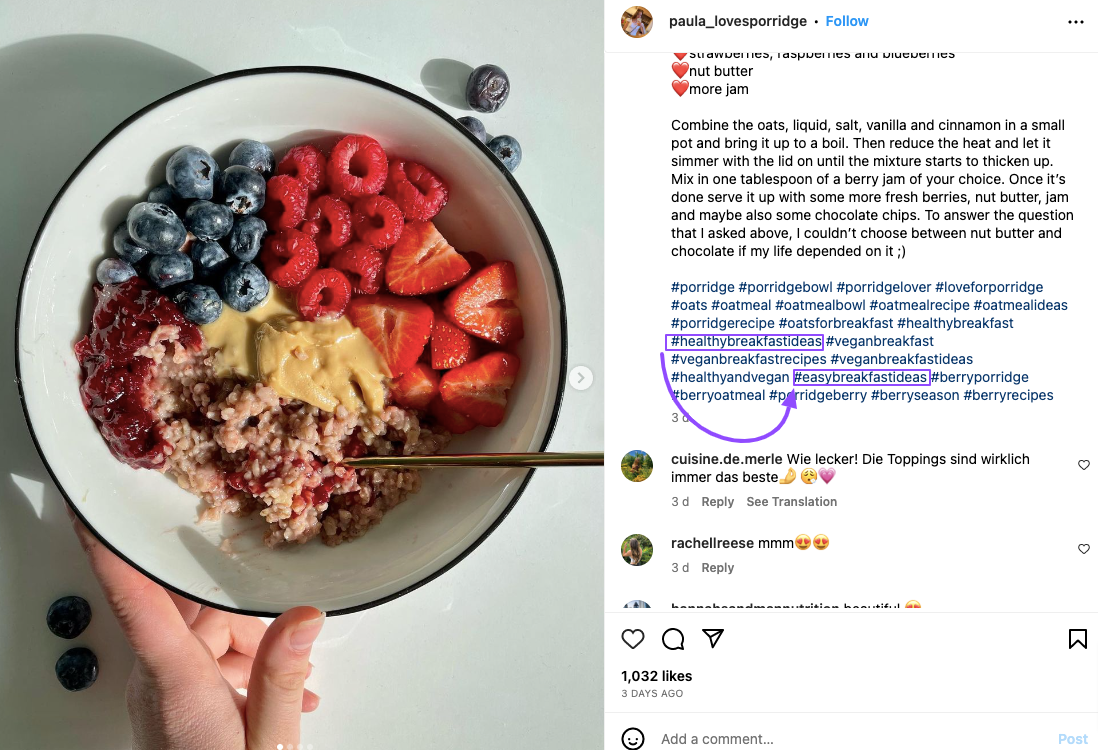This screenshot has height=750, width=1098.
Task: Open the #easybreakfastideas hashtag
Action: tap(861, 377)
